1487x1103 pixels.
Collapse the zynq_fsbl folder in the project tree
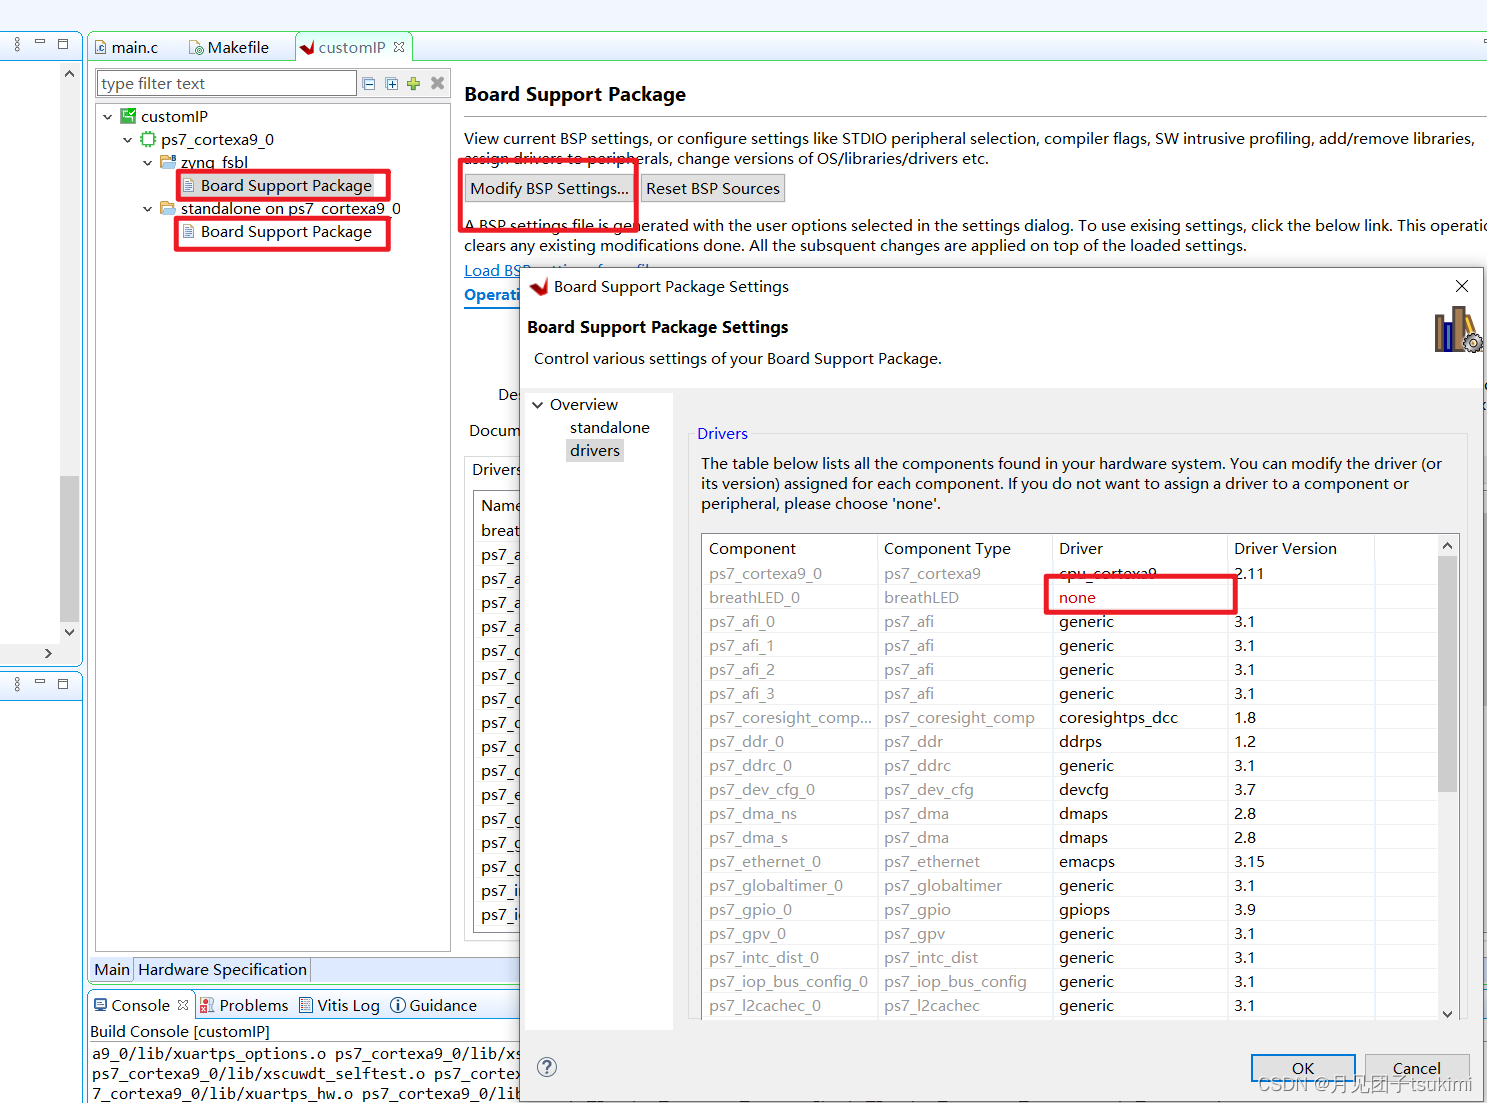coord(147,162)
